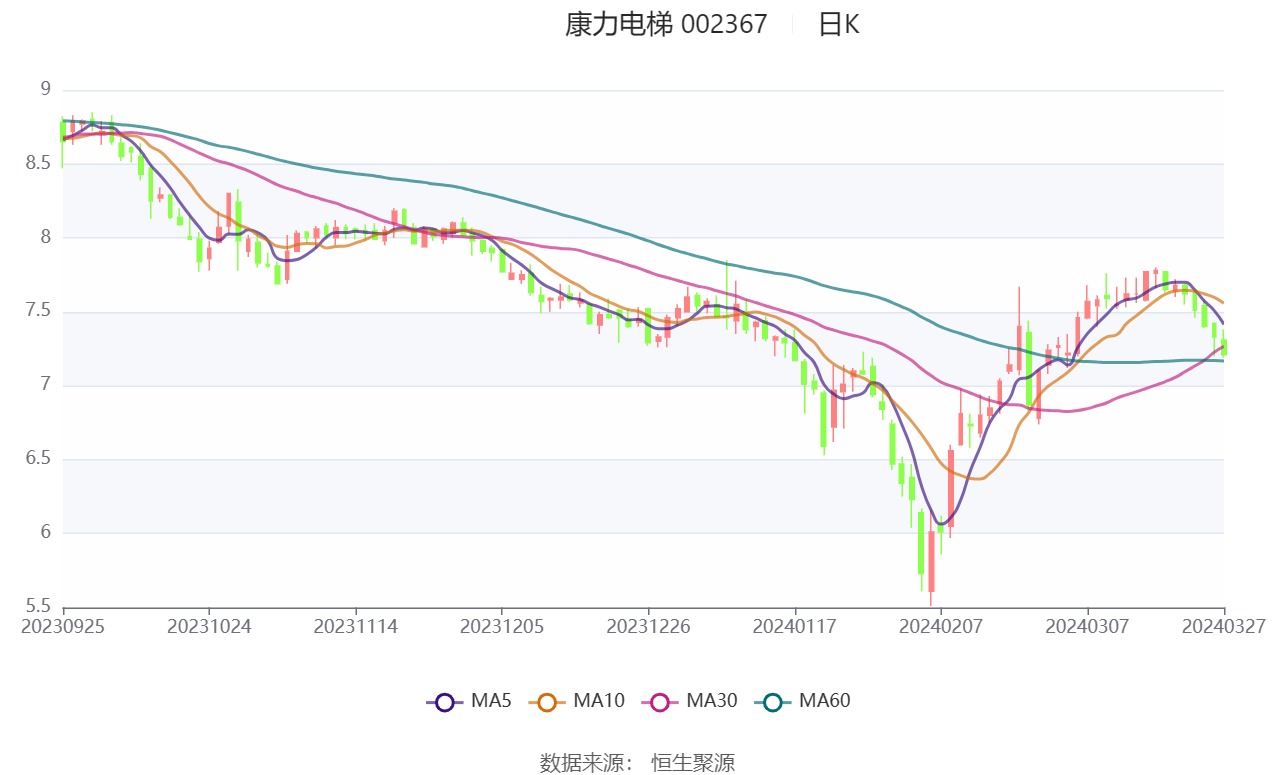
Task: Click the 5.5 price label on y-axis
Action: (x=38, y=606)
